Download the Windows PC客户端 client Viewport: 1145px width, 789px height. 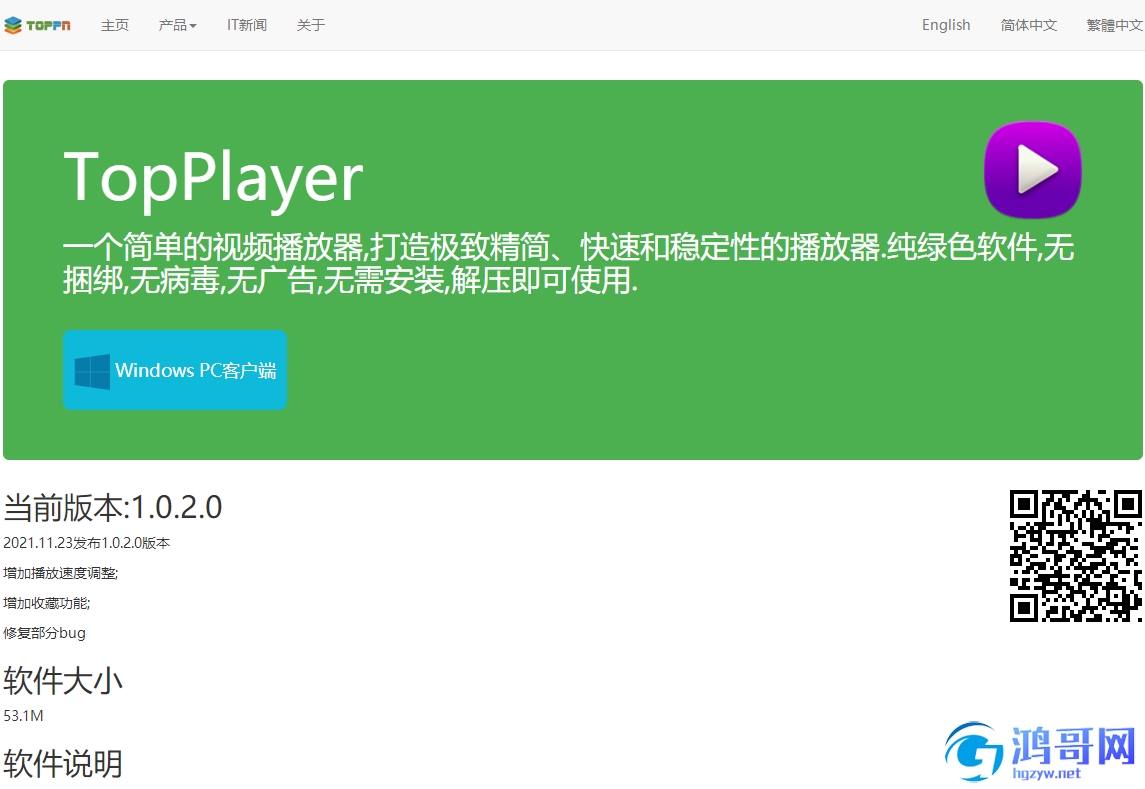tap(175, 370)
